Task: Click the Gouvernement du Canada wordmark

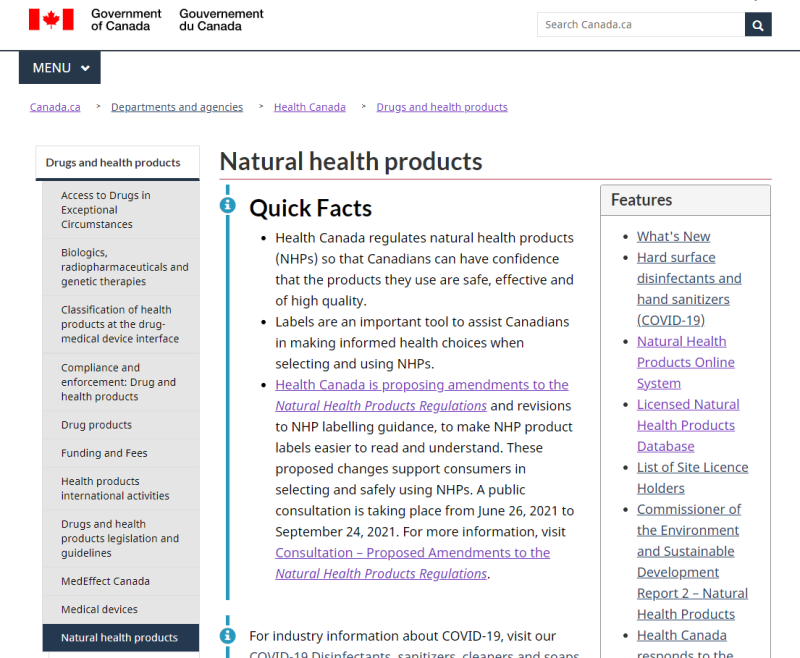Action: pos(221,20)
